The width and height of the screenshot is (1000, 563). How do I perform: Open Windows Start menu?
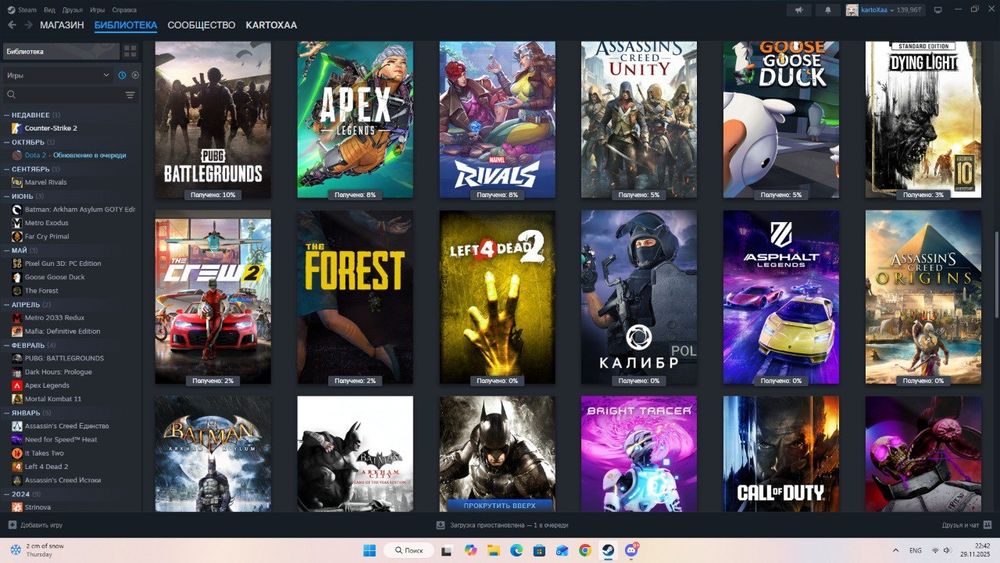(369, 550)
